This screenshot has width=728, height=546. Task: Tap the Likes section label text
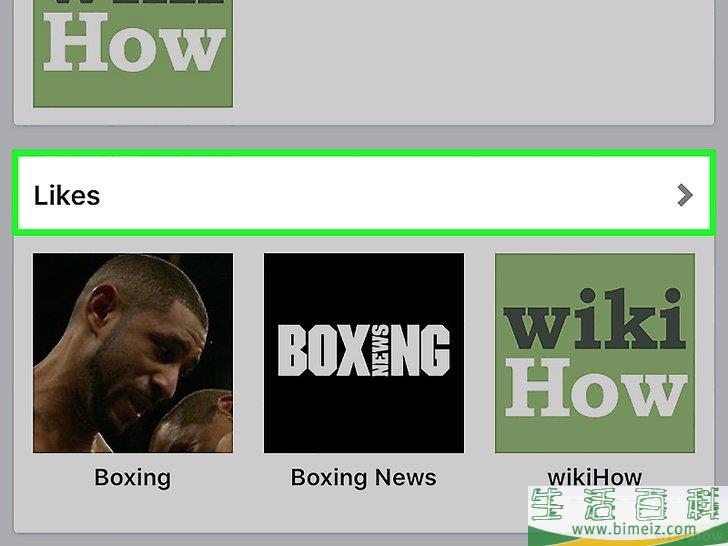pyautogui.click(x=67, y=195)
